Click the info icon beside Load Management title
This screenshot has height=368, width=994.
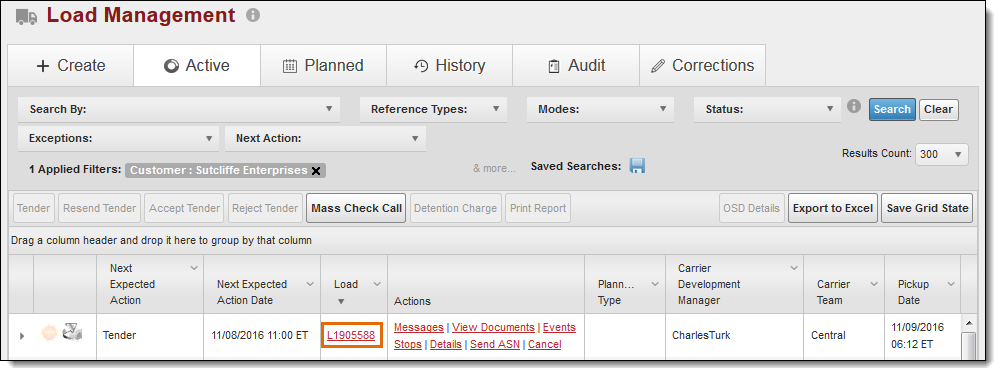pyautogui.click(x=253, y=15)
